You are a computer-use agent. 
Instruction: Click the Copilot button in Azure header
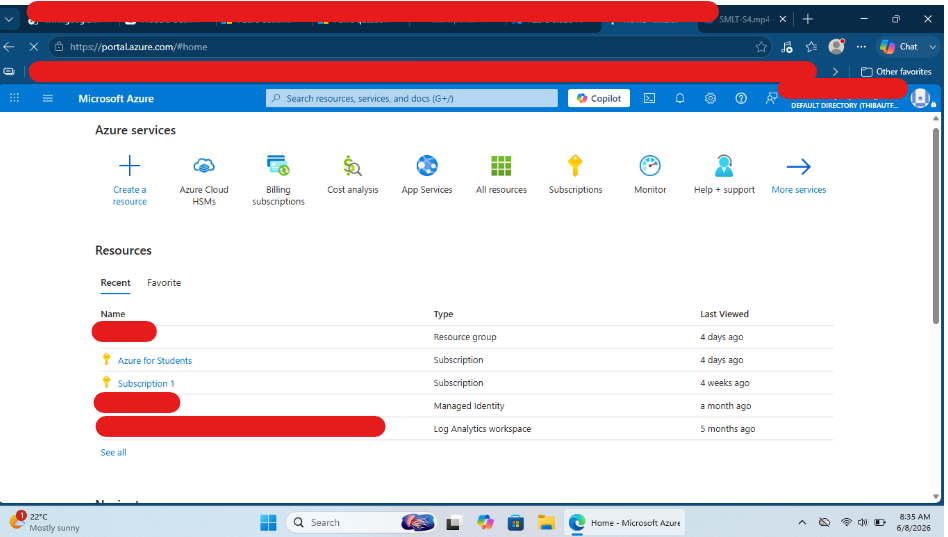[x=599, y=98]
